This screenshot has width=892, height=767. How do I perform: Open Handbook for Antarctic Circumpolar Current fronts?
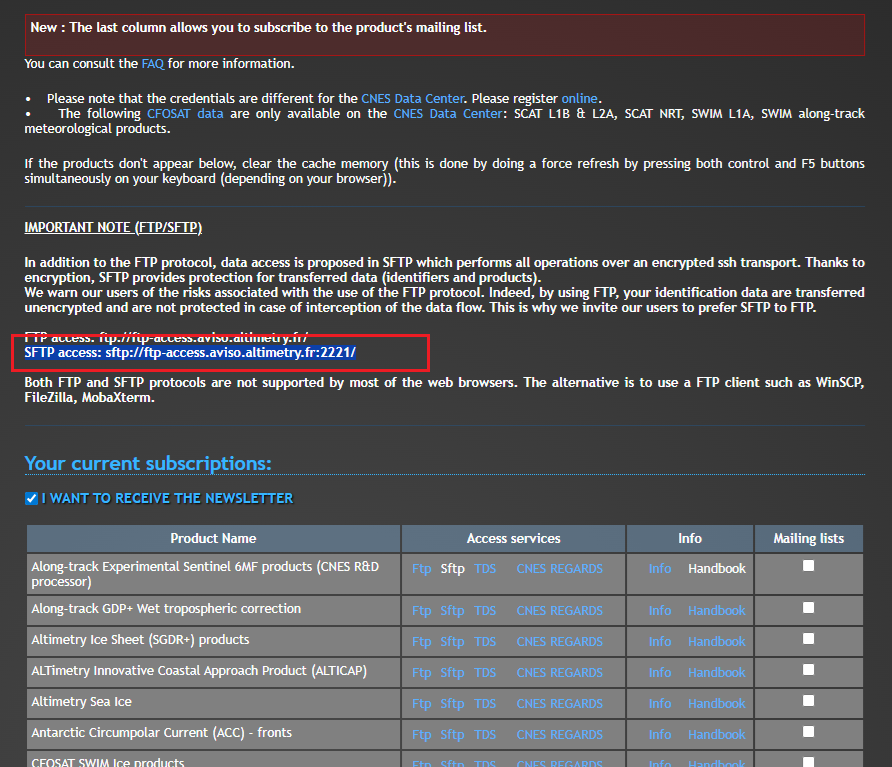716,734
